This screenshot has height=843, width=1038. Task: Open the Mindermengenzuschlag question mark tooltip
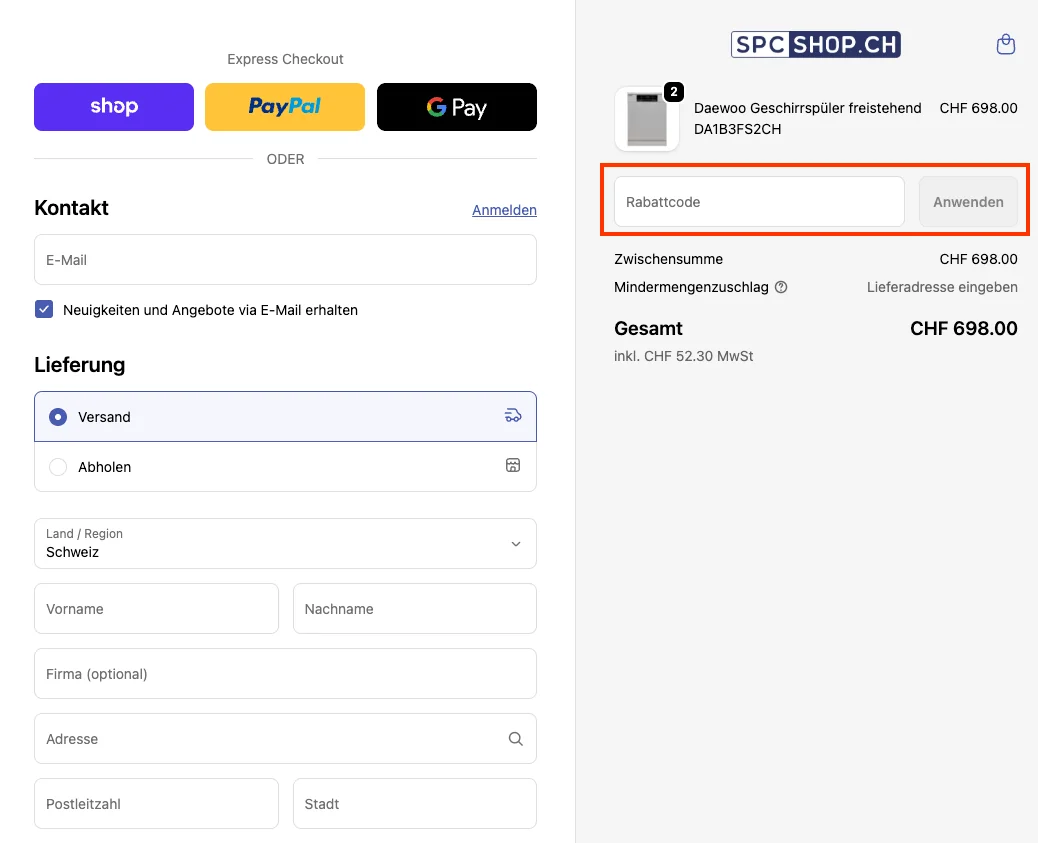[x=780, y=287]
